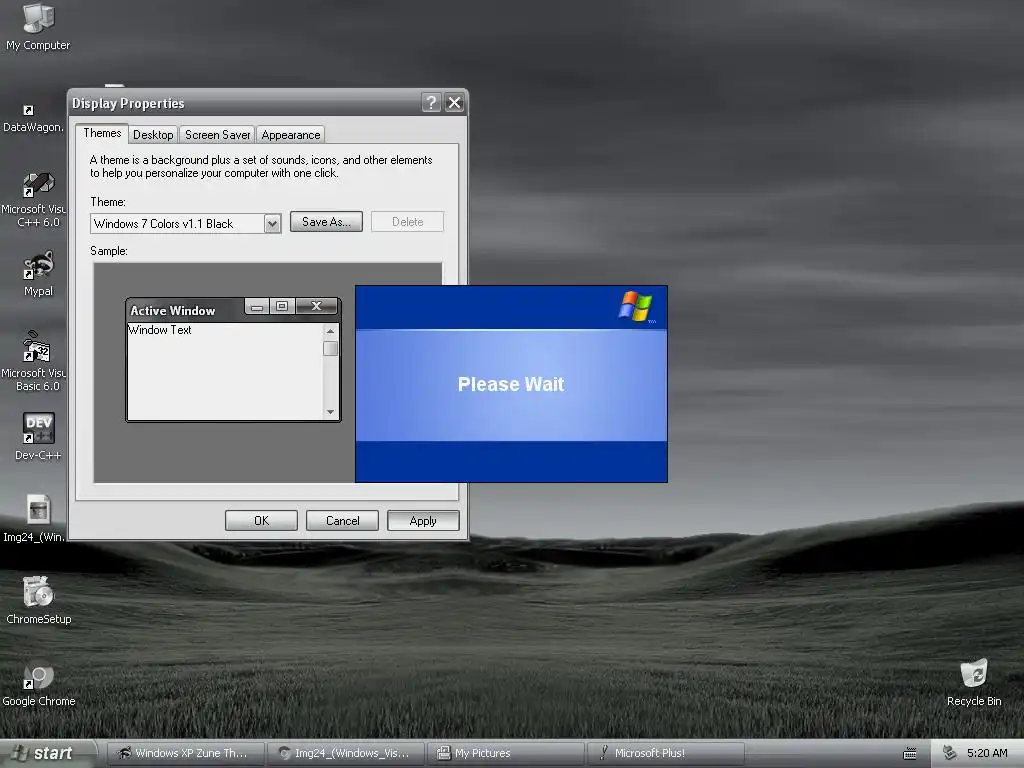
Task: Switch to Img24_(Windows_Vis... taskbar item
Action: [345, 753]
